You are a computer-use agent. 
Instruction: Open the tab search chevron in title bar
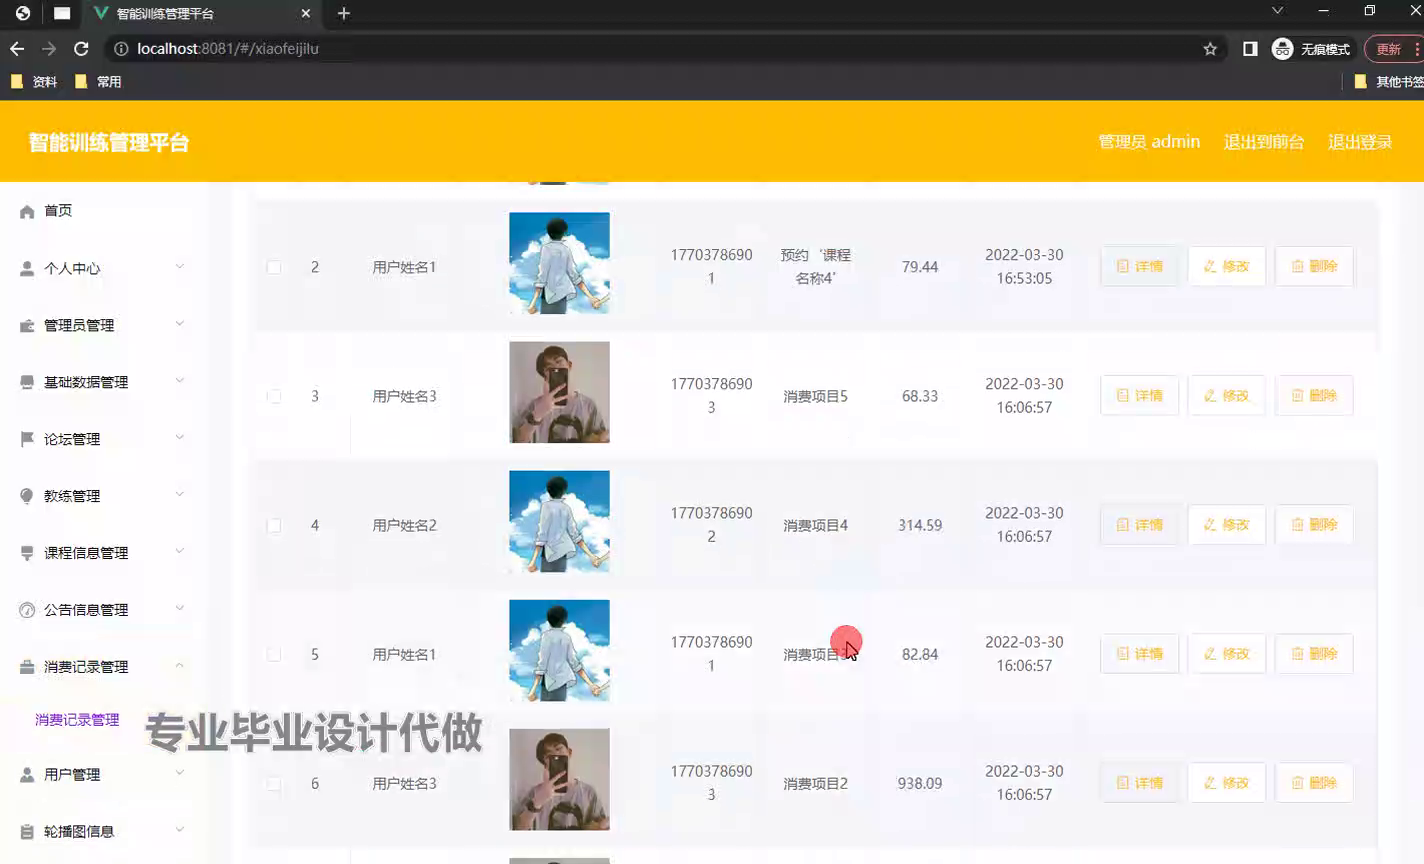1277,11
